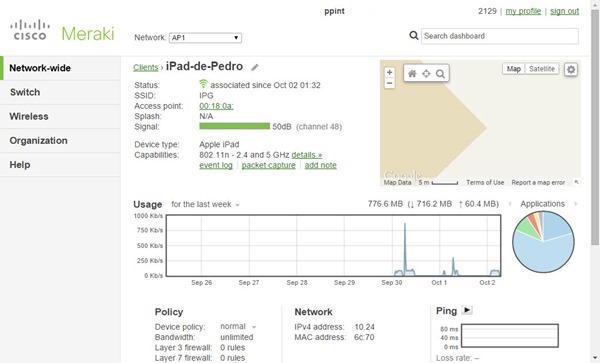The width and height of the screenshot is (600, 363).
Task: Click the map search magnifier icon
Action: (440, 73)
